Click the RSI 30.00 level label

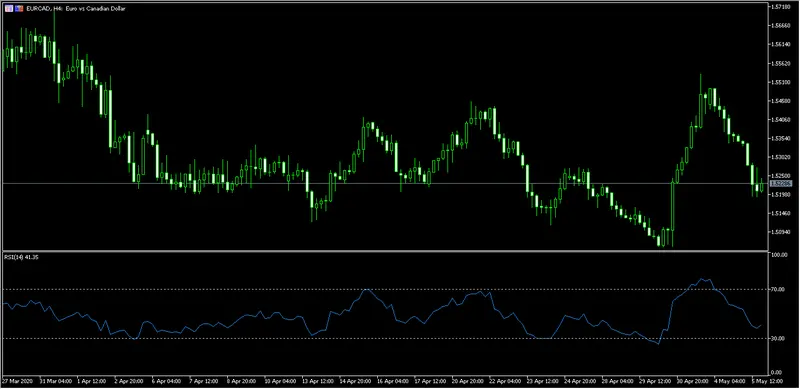[778, 338]
